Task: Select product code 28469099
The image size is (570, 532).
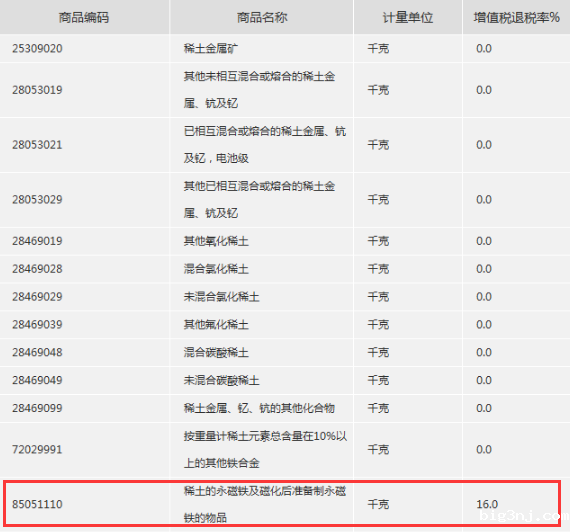Action: tap(37, 408)
